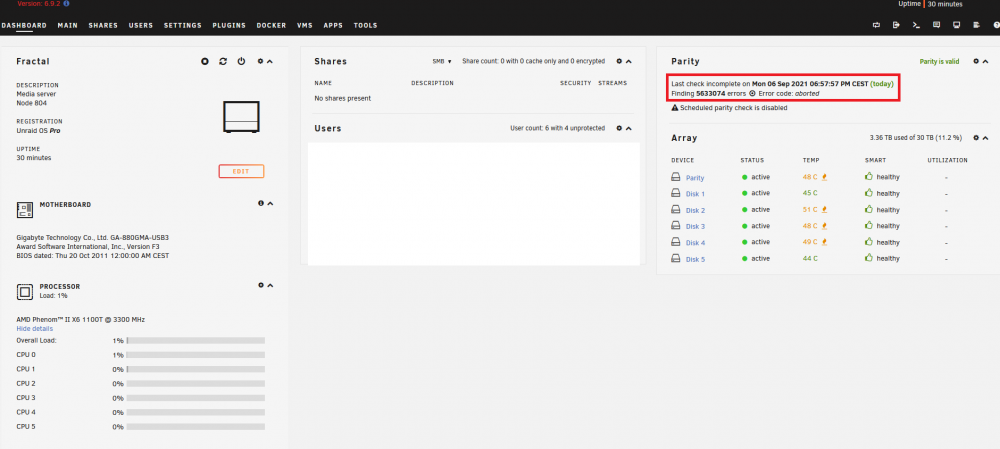Open the Disk 2 link
Viewport: 1000px width, 449px height.
[695, 210]
